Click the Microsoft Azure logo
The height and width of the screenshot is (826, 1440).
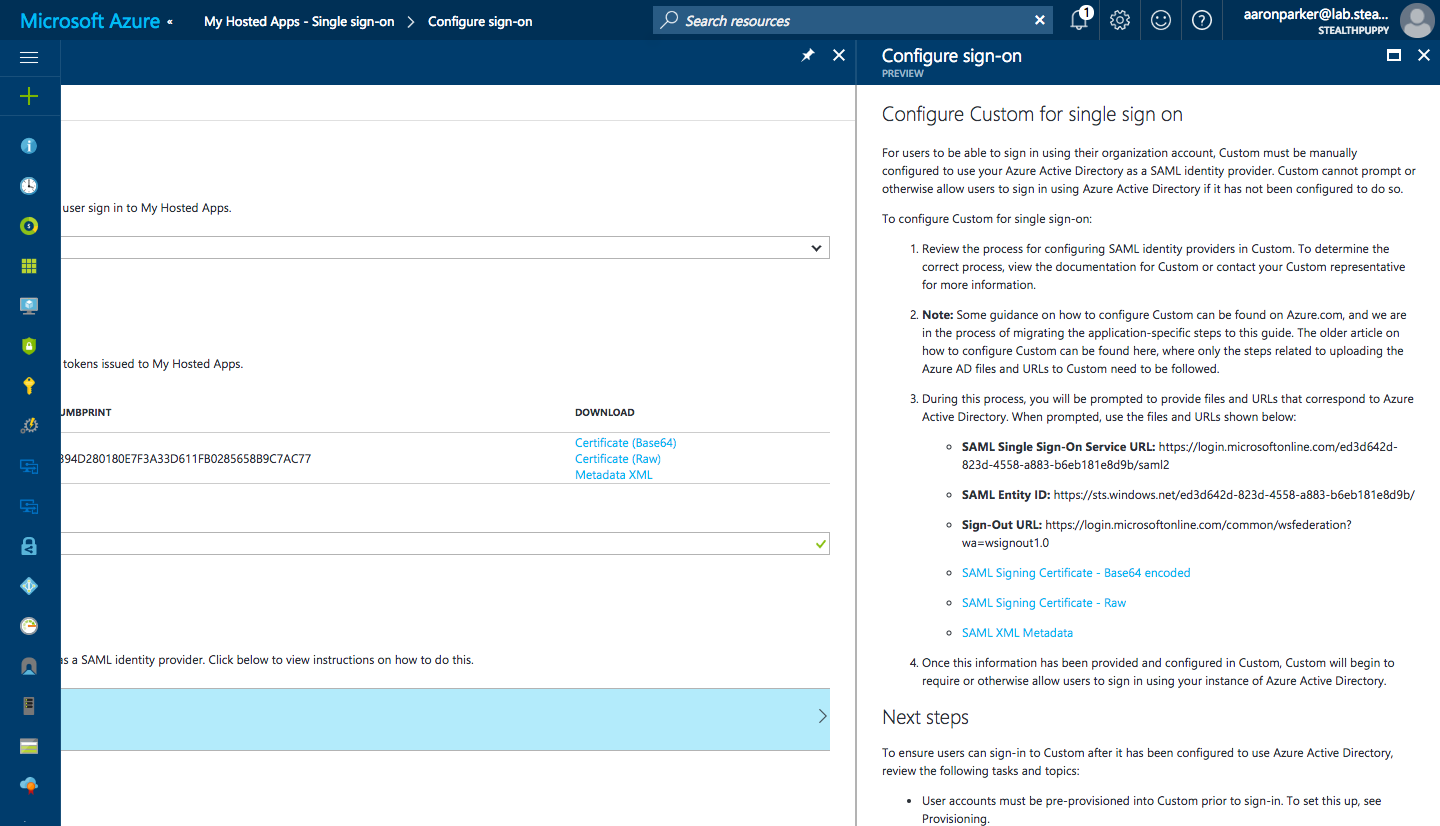[90, 20]
